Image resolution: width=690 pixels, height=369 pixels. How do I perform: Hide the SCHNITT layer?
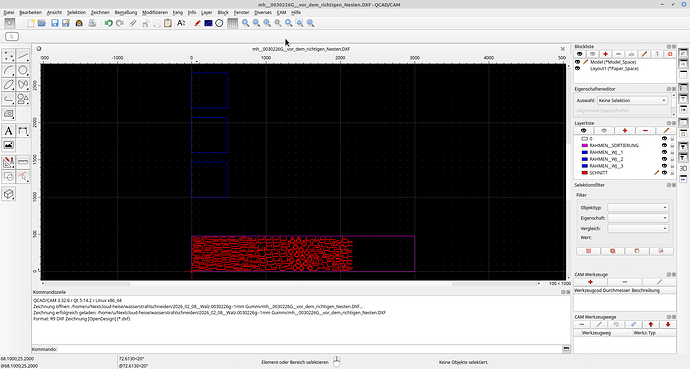click(664, 173)
